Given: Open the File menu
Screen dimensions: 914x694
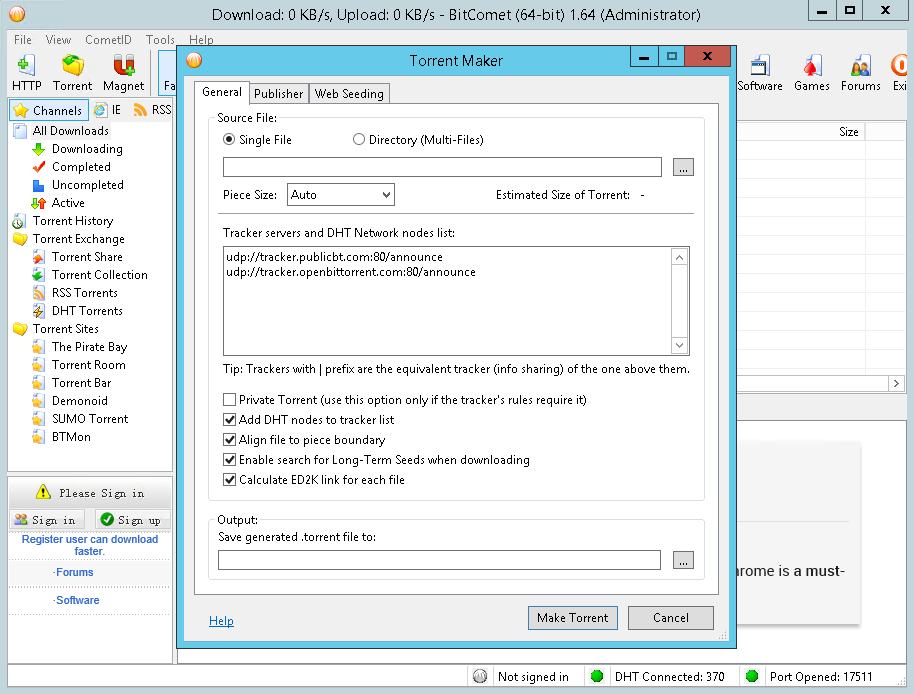Looking at the screenshot, I should (x=23, y=40).
